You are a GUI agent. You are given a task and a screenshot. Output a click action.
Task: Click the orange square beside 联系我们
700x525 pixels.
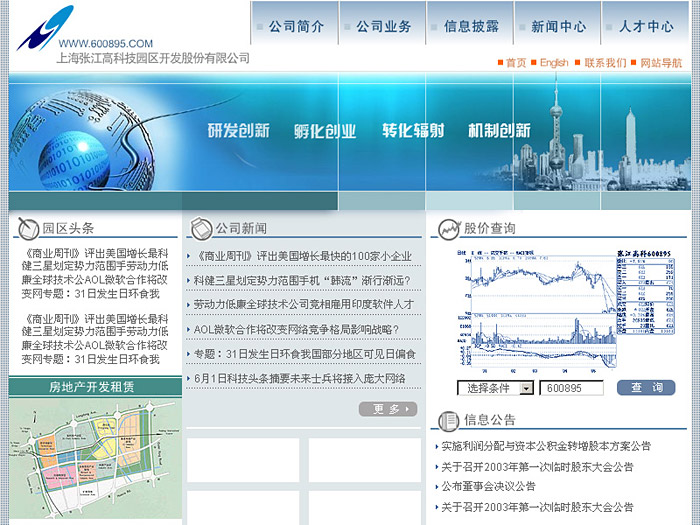pos(578,63)
